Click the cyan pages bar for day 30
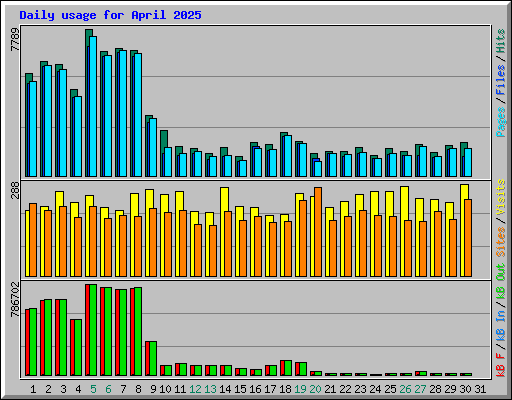Screen dimensions: 512x400 pyautogui.click(x=468, y=163)
